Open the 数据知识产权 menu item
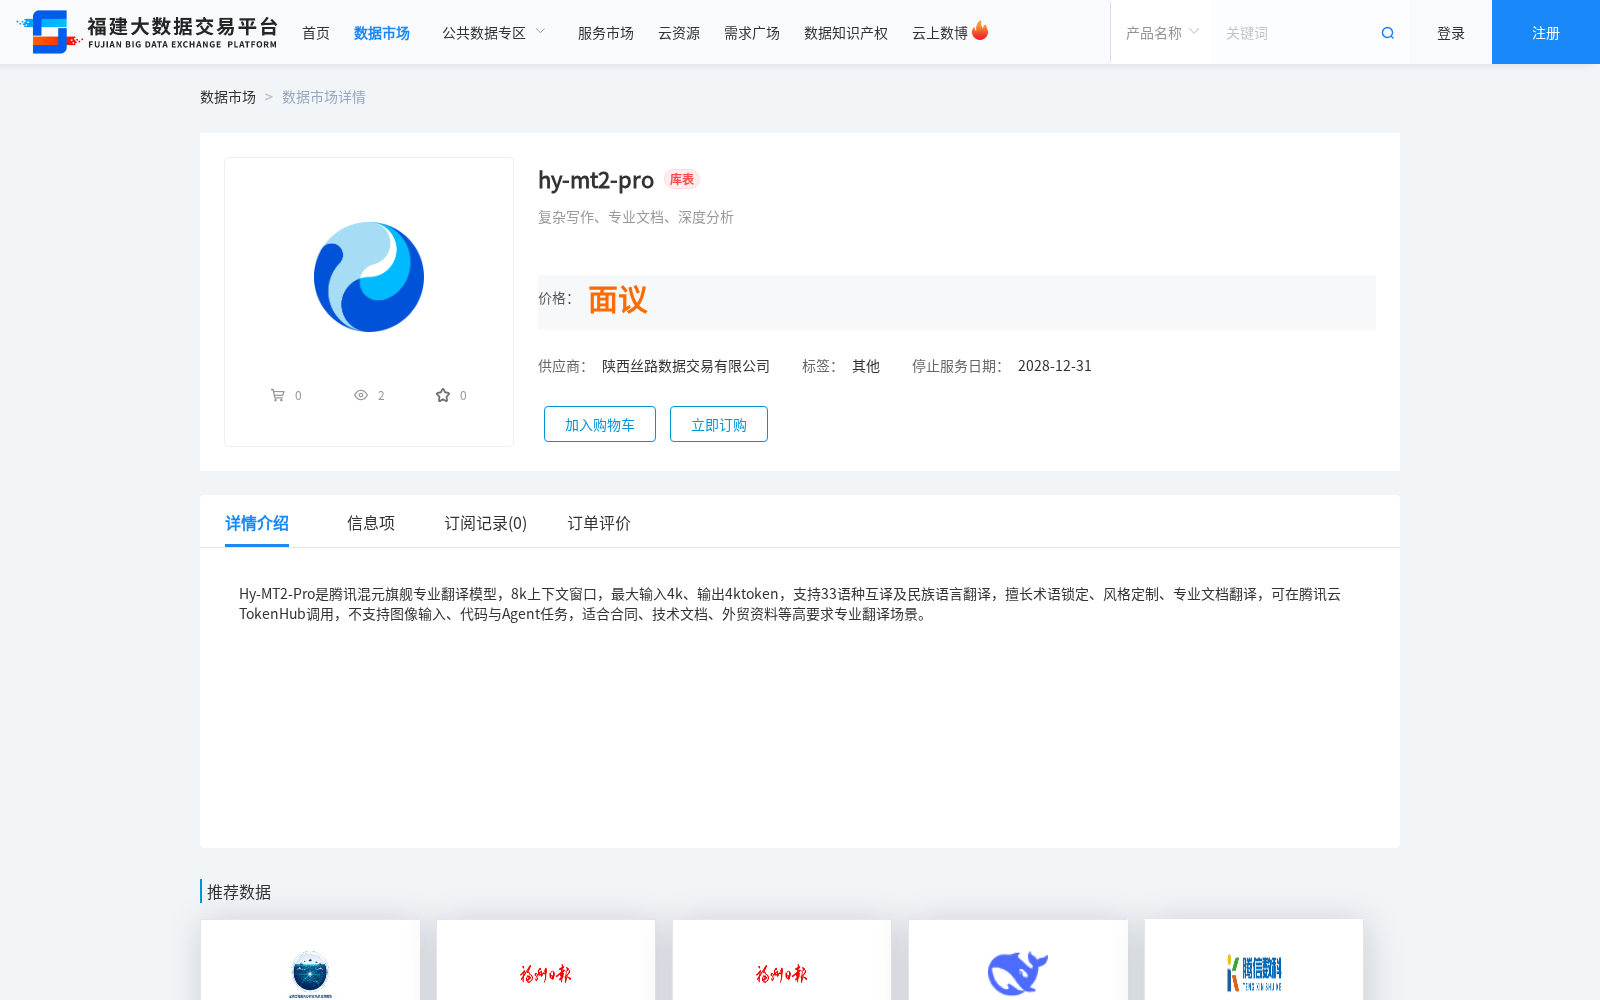 (x=846, y=33)
